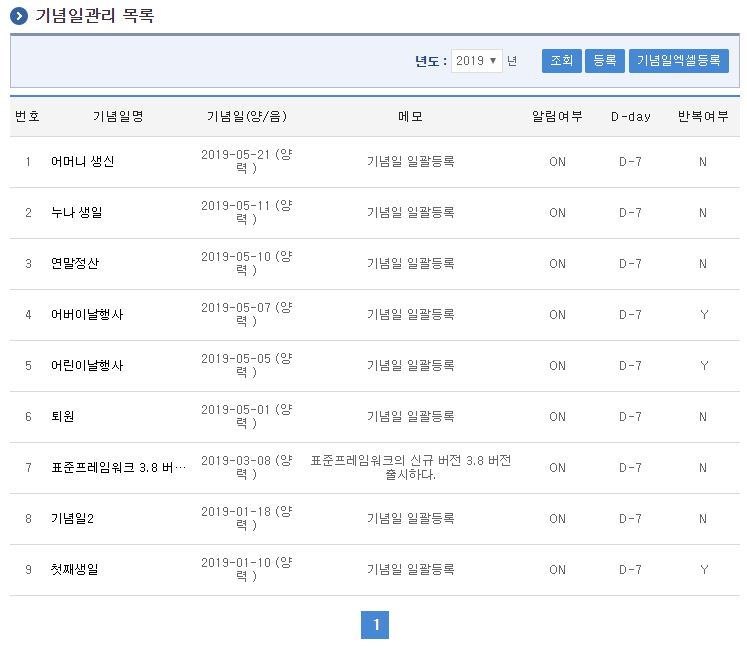Open the 어린이날행사 entry
747x649 pixels.
pyautogui.click(x=87, y=366)
